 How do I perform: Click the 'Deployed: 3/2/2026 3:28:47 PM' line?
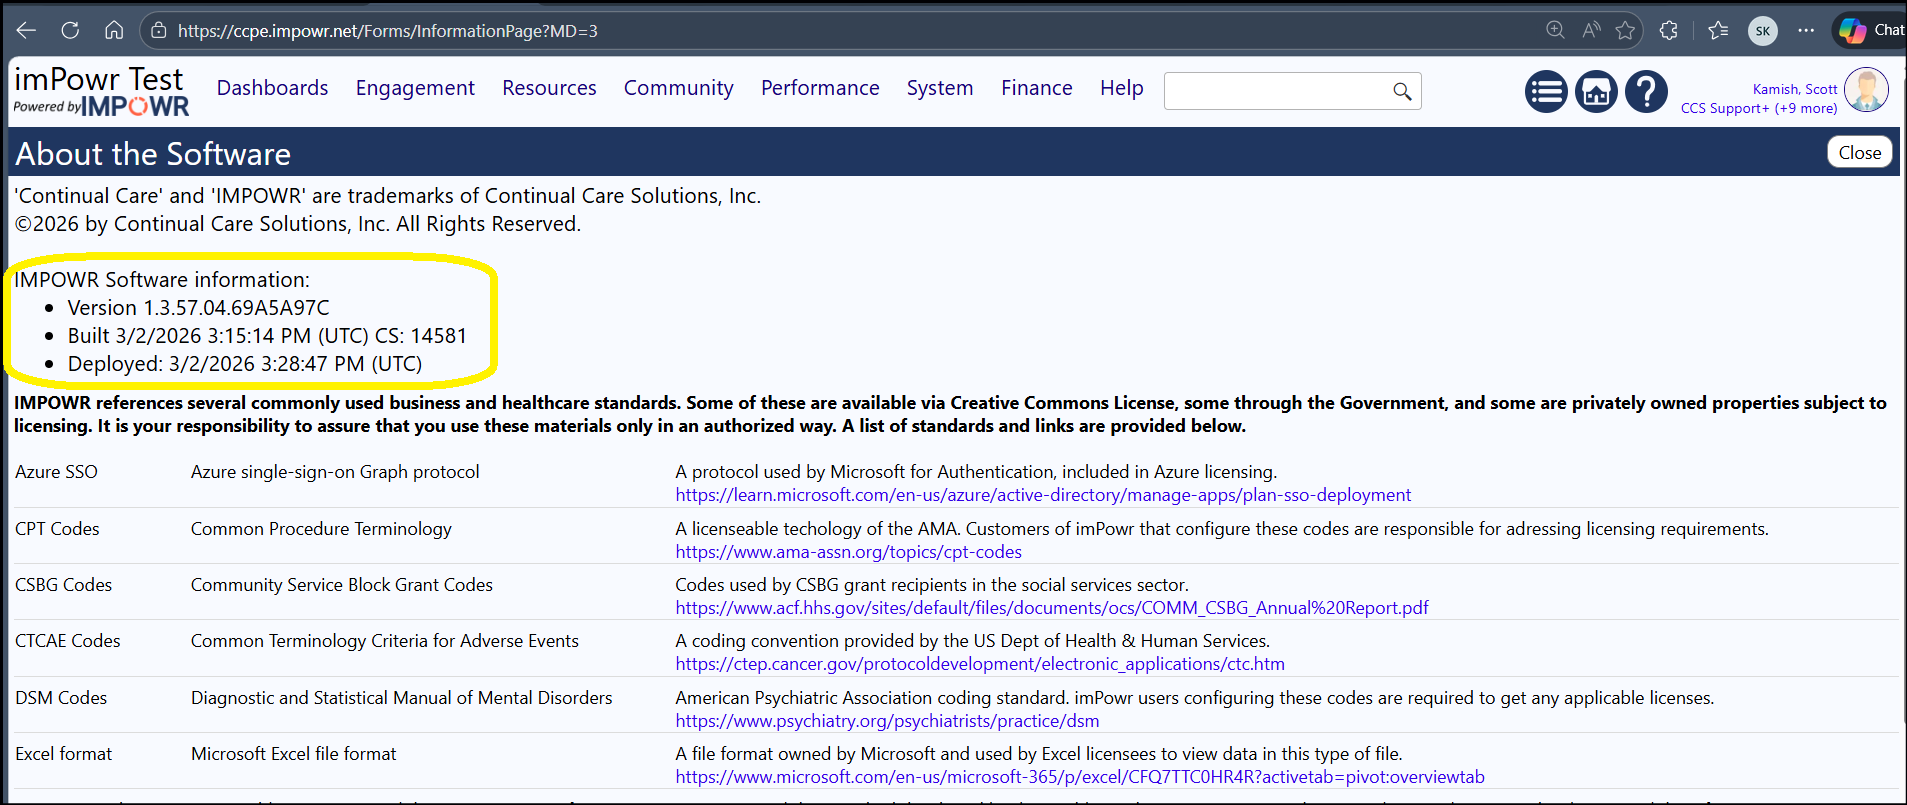click(x=245, y=364)
